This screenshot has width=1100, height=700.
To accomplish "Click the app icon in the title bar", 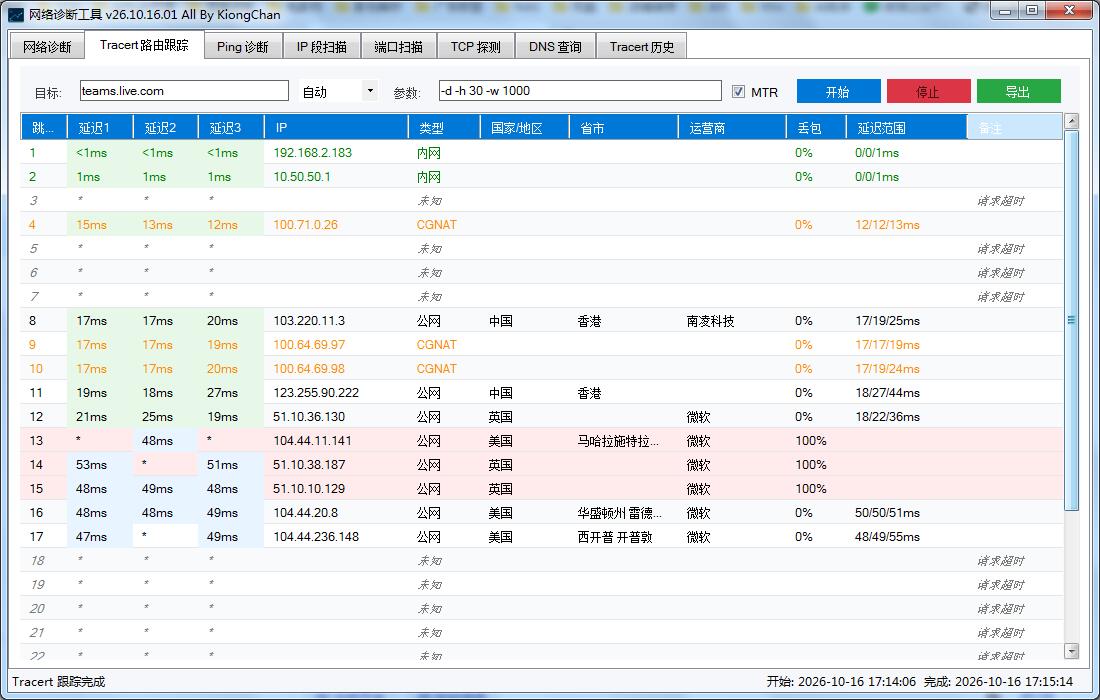I will [15, 14].
